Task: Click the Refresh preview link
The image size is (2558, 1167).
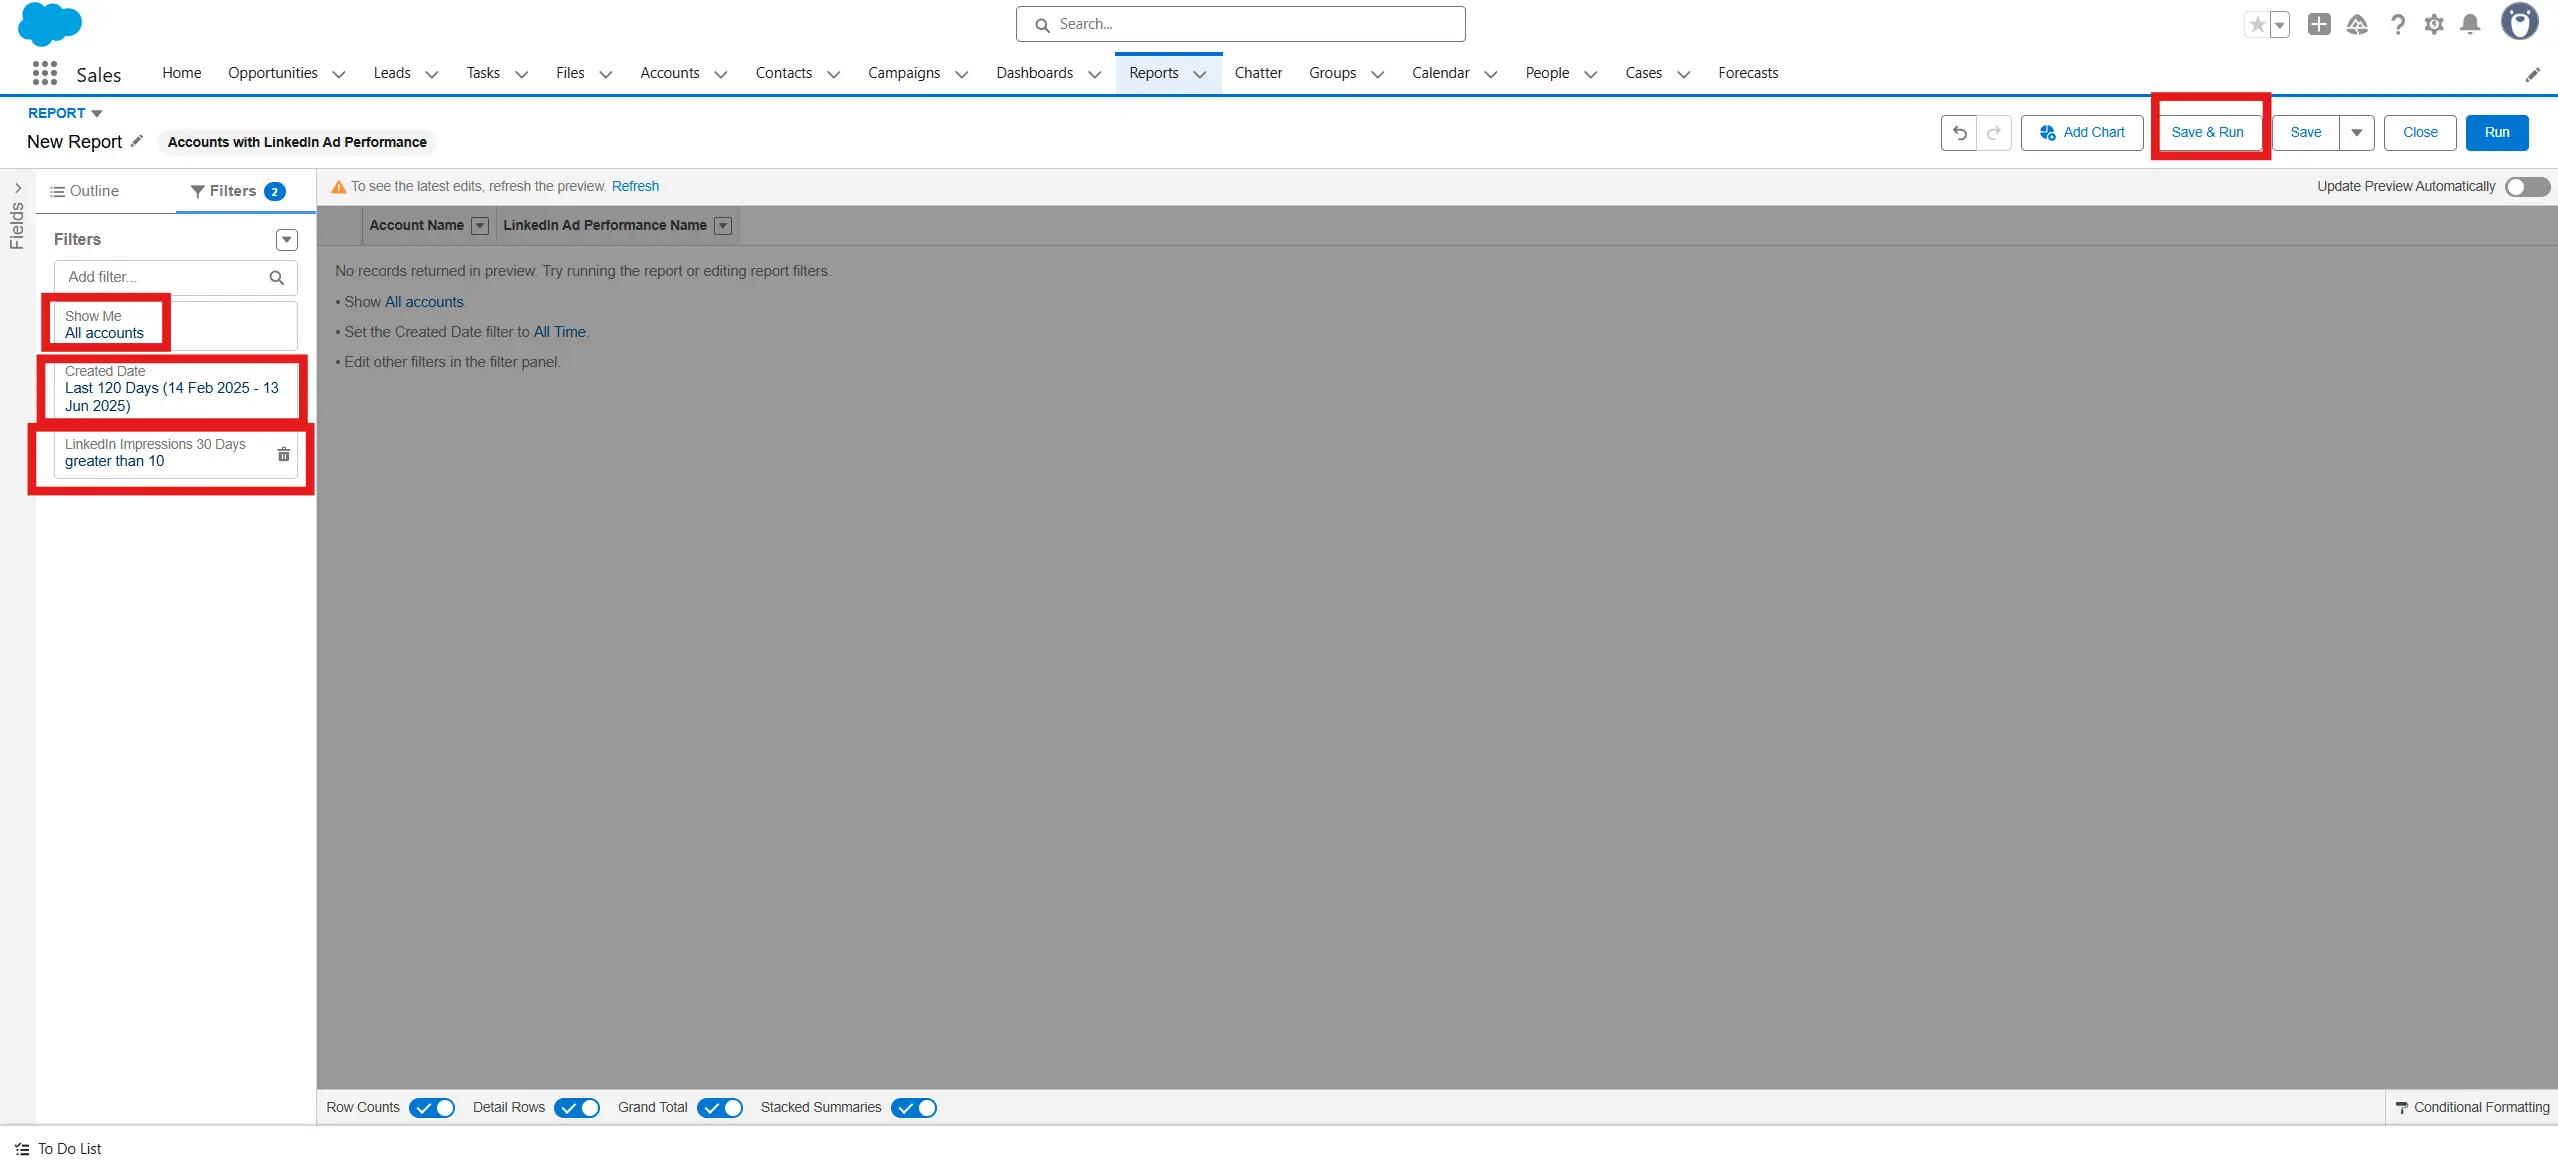Action: [635, 186]
